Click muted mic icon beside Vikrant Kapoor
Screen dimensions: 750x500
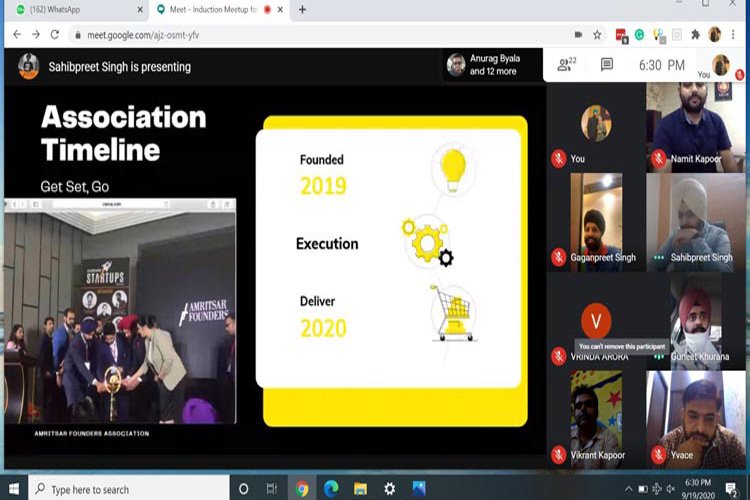559,455
